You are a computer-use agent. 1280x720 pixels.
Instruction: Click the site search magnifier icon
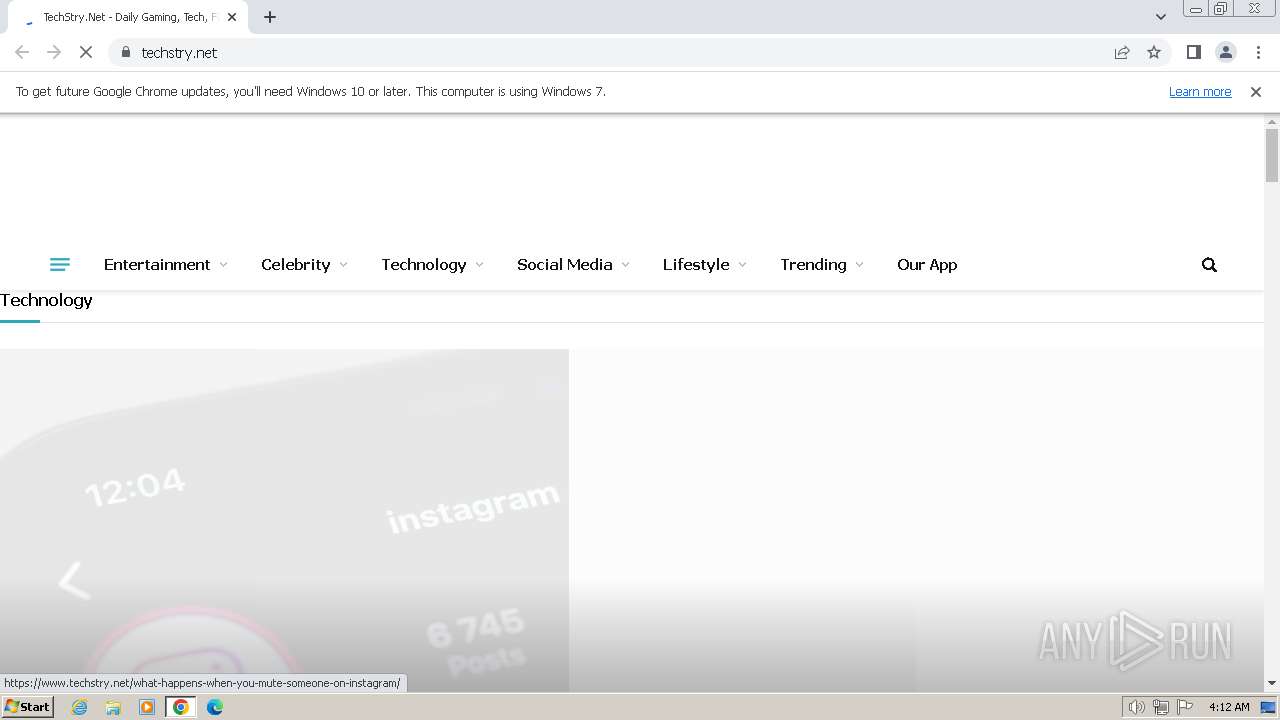tap(1209, 265)
